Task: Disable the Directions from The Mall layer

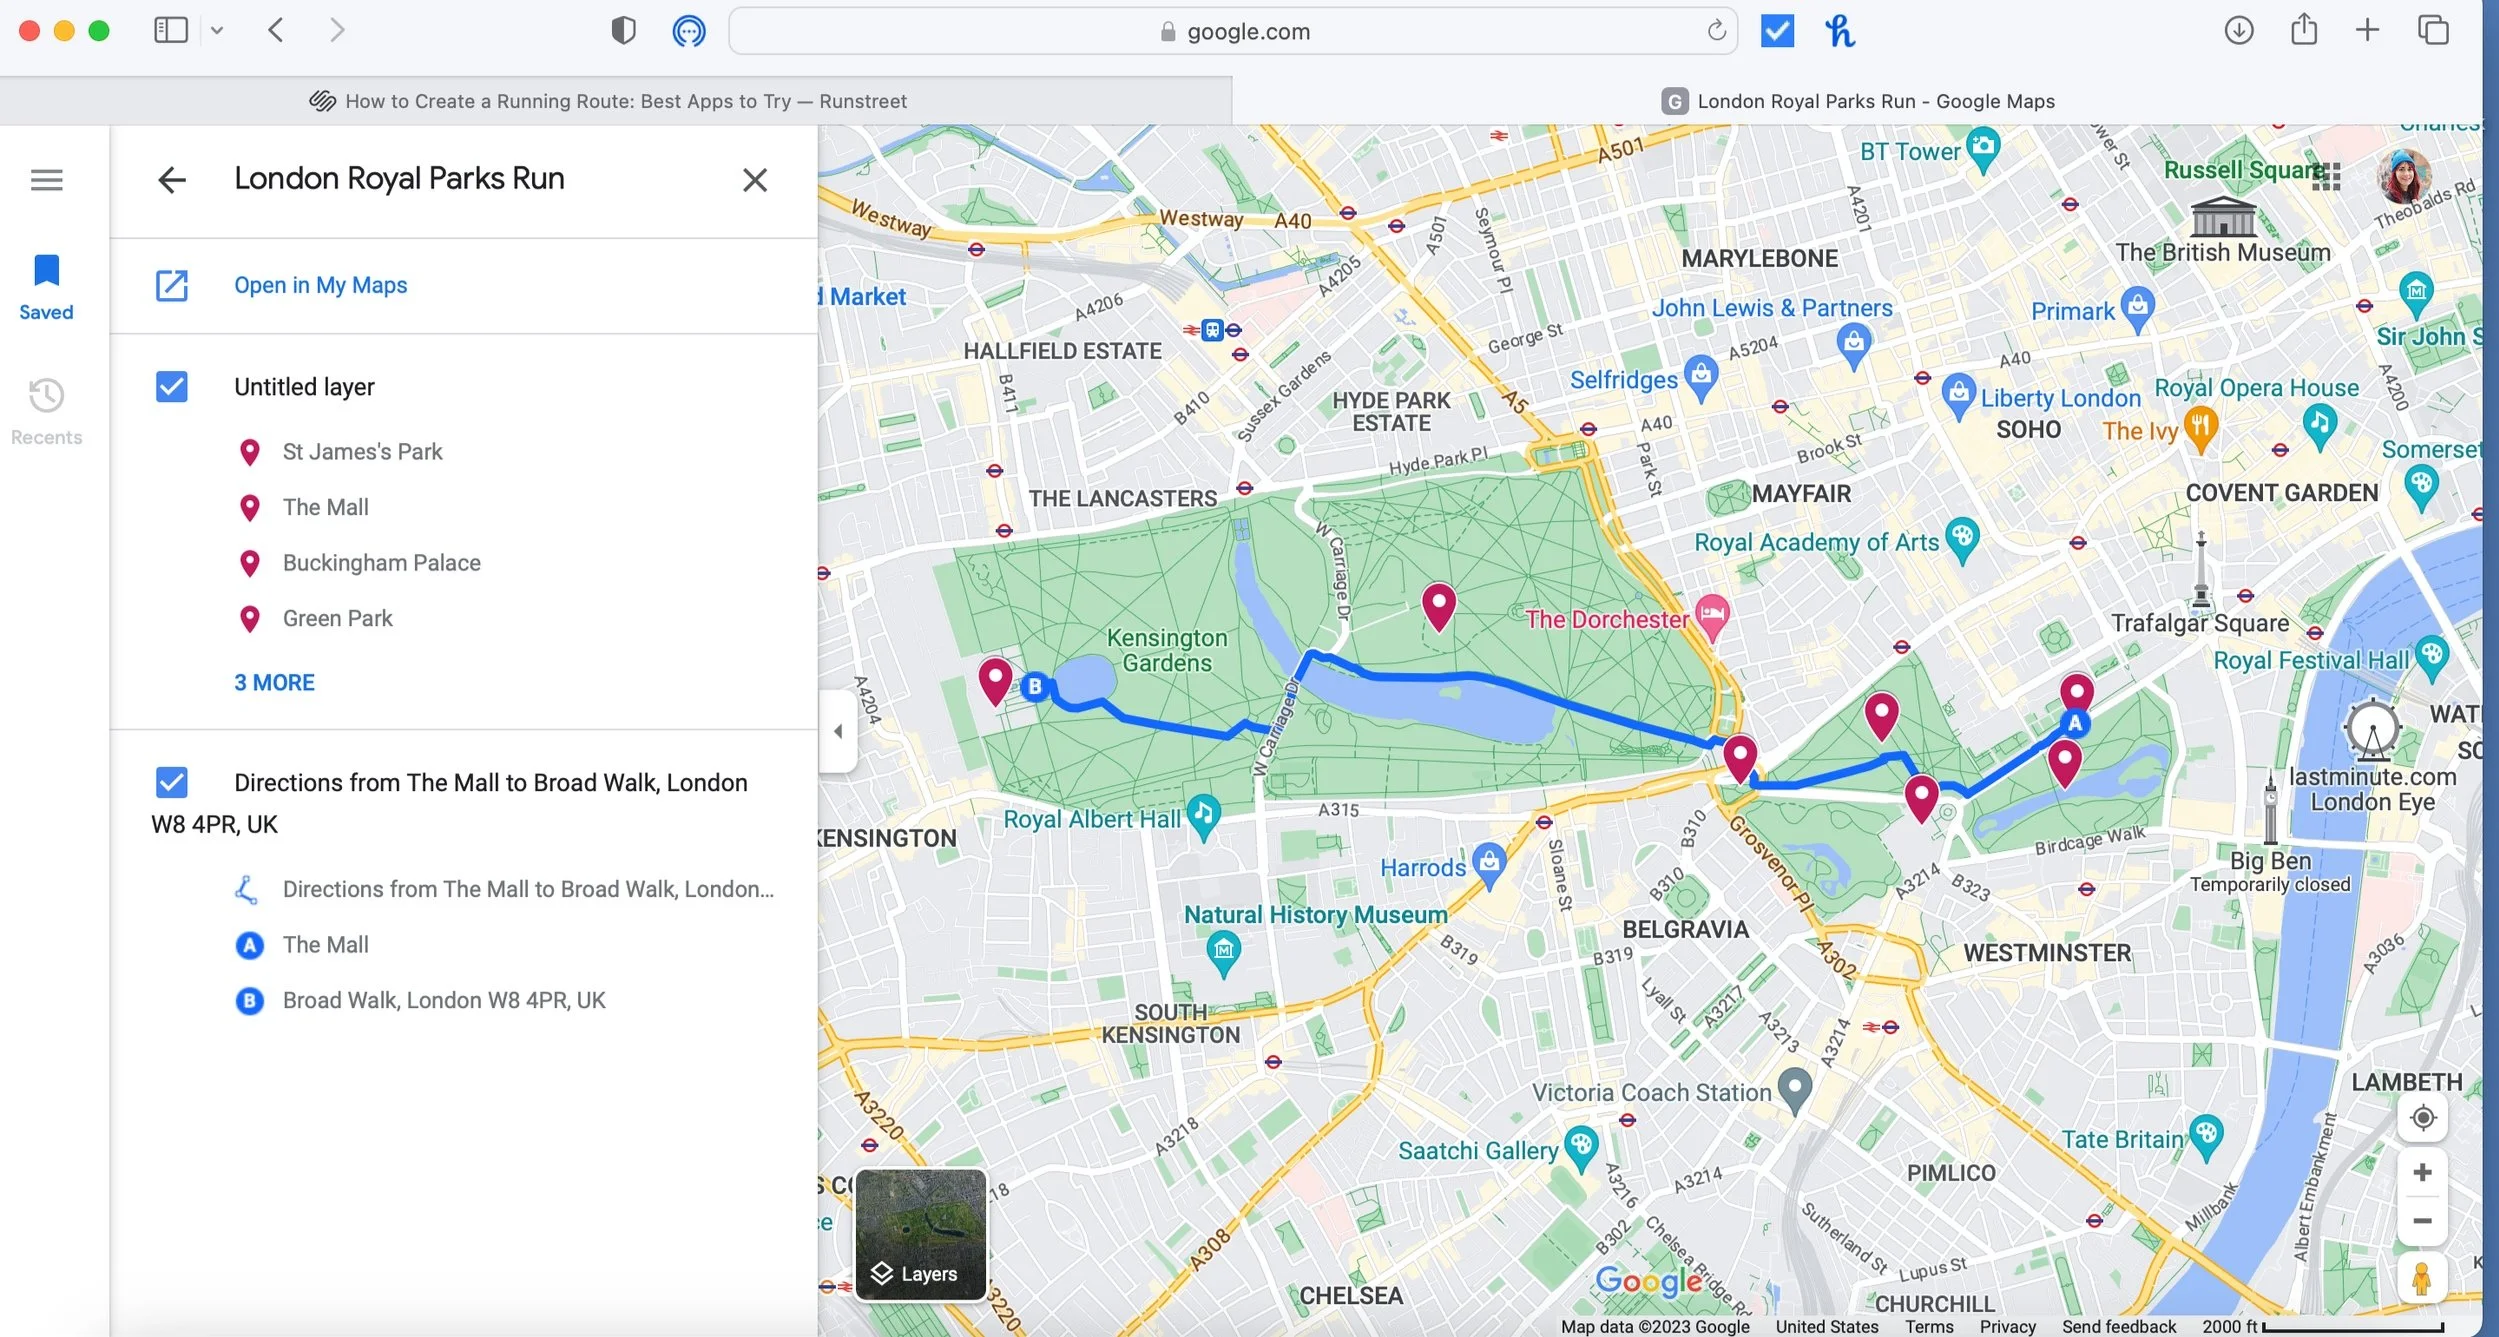Action: (171, 781)
